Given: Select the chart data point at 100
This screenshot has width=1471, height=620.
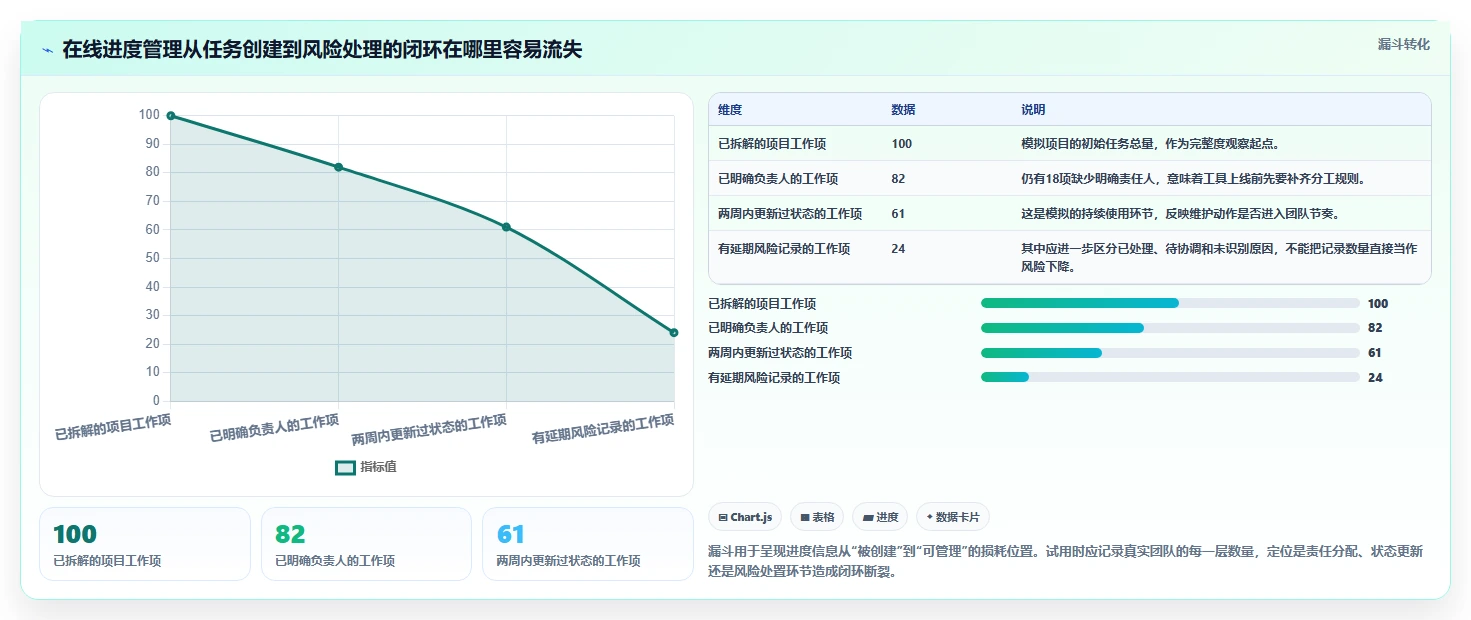Looking at the screenshot, I should pyautogui.click(x=171, y=116).
